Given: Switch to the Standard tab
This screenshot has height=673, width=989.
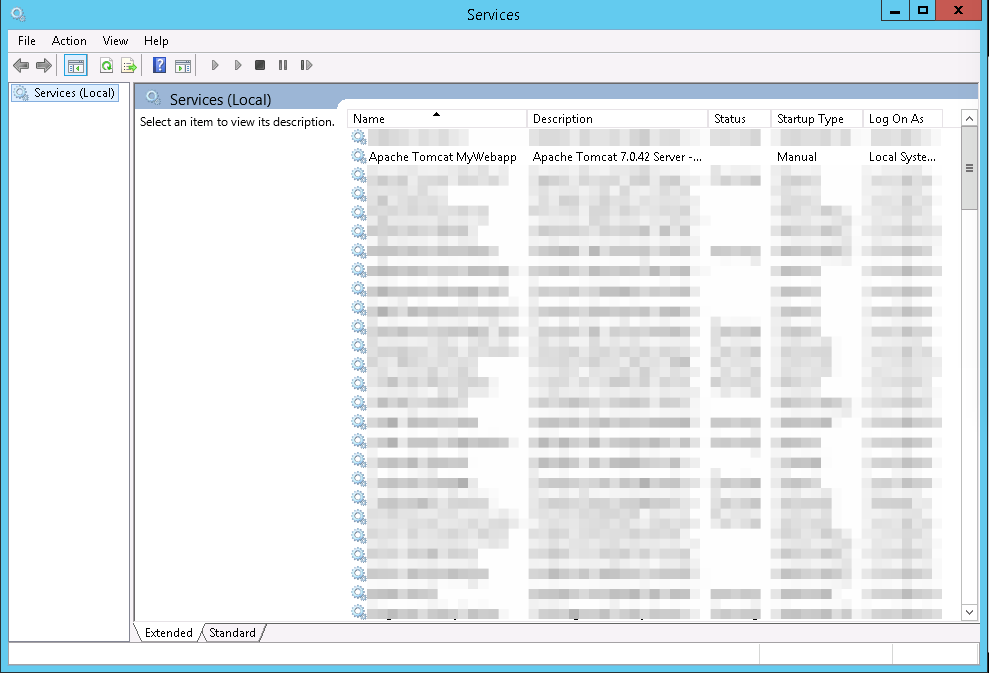Looking at the screenshot, I should [x=232, y=633].
